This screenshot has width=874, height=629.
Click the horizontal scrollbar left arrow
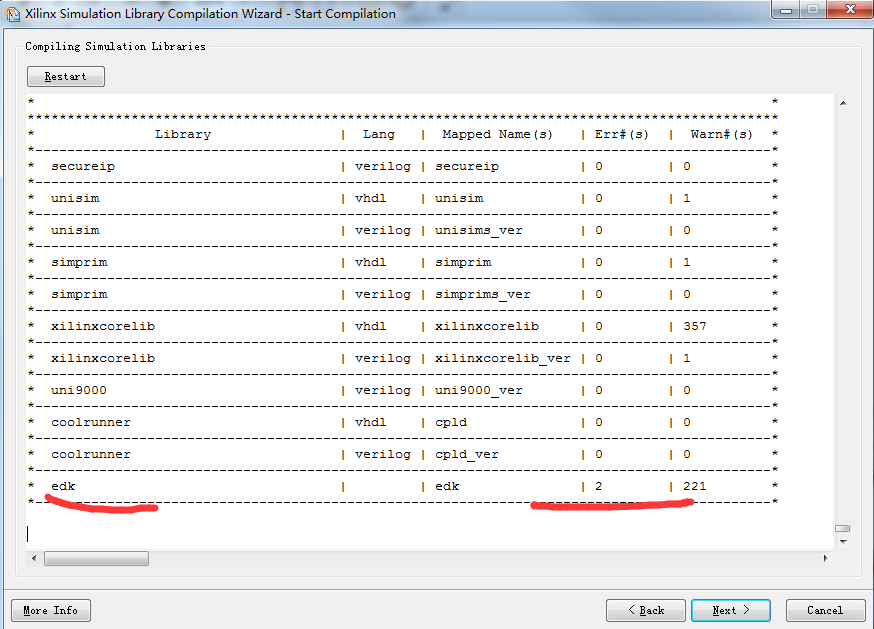click(x=34, y=558)
